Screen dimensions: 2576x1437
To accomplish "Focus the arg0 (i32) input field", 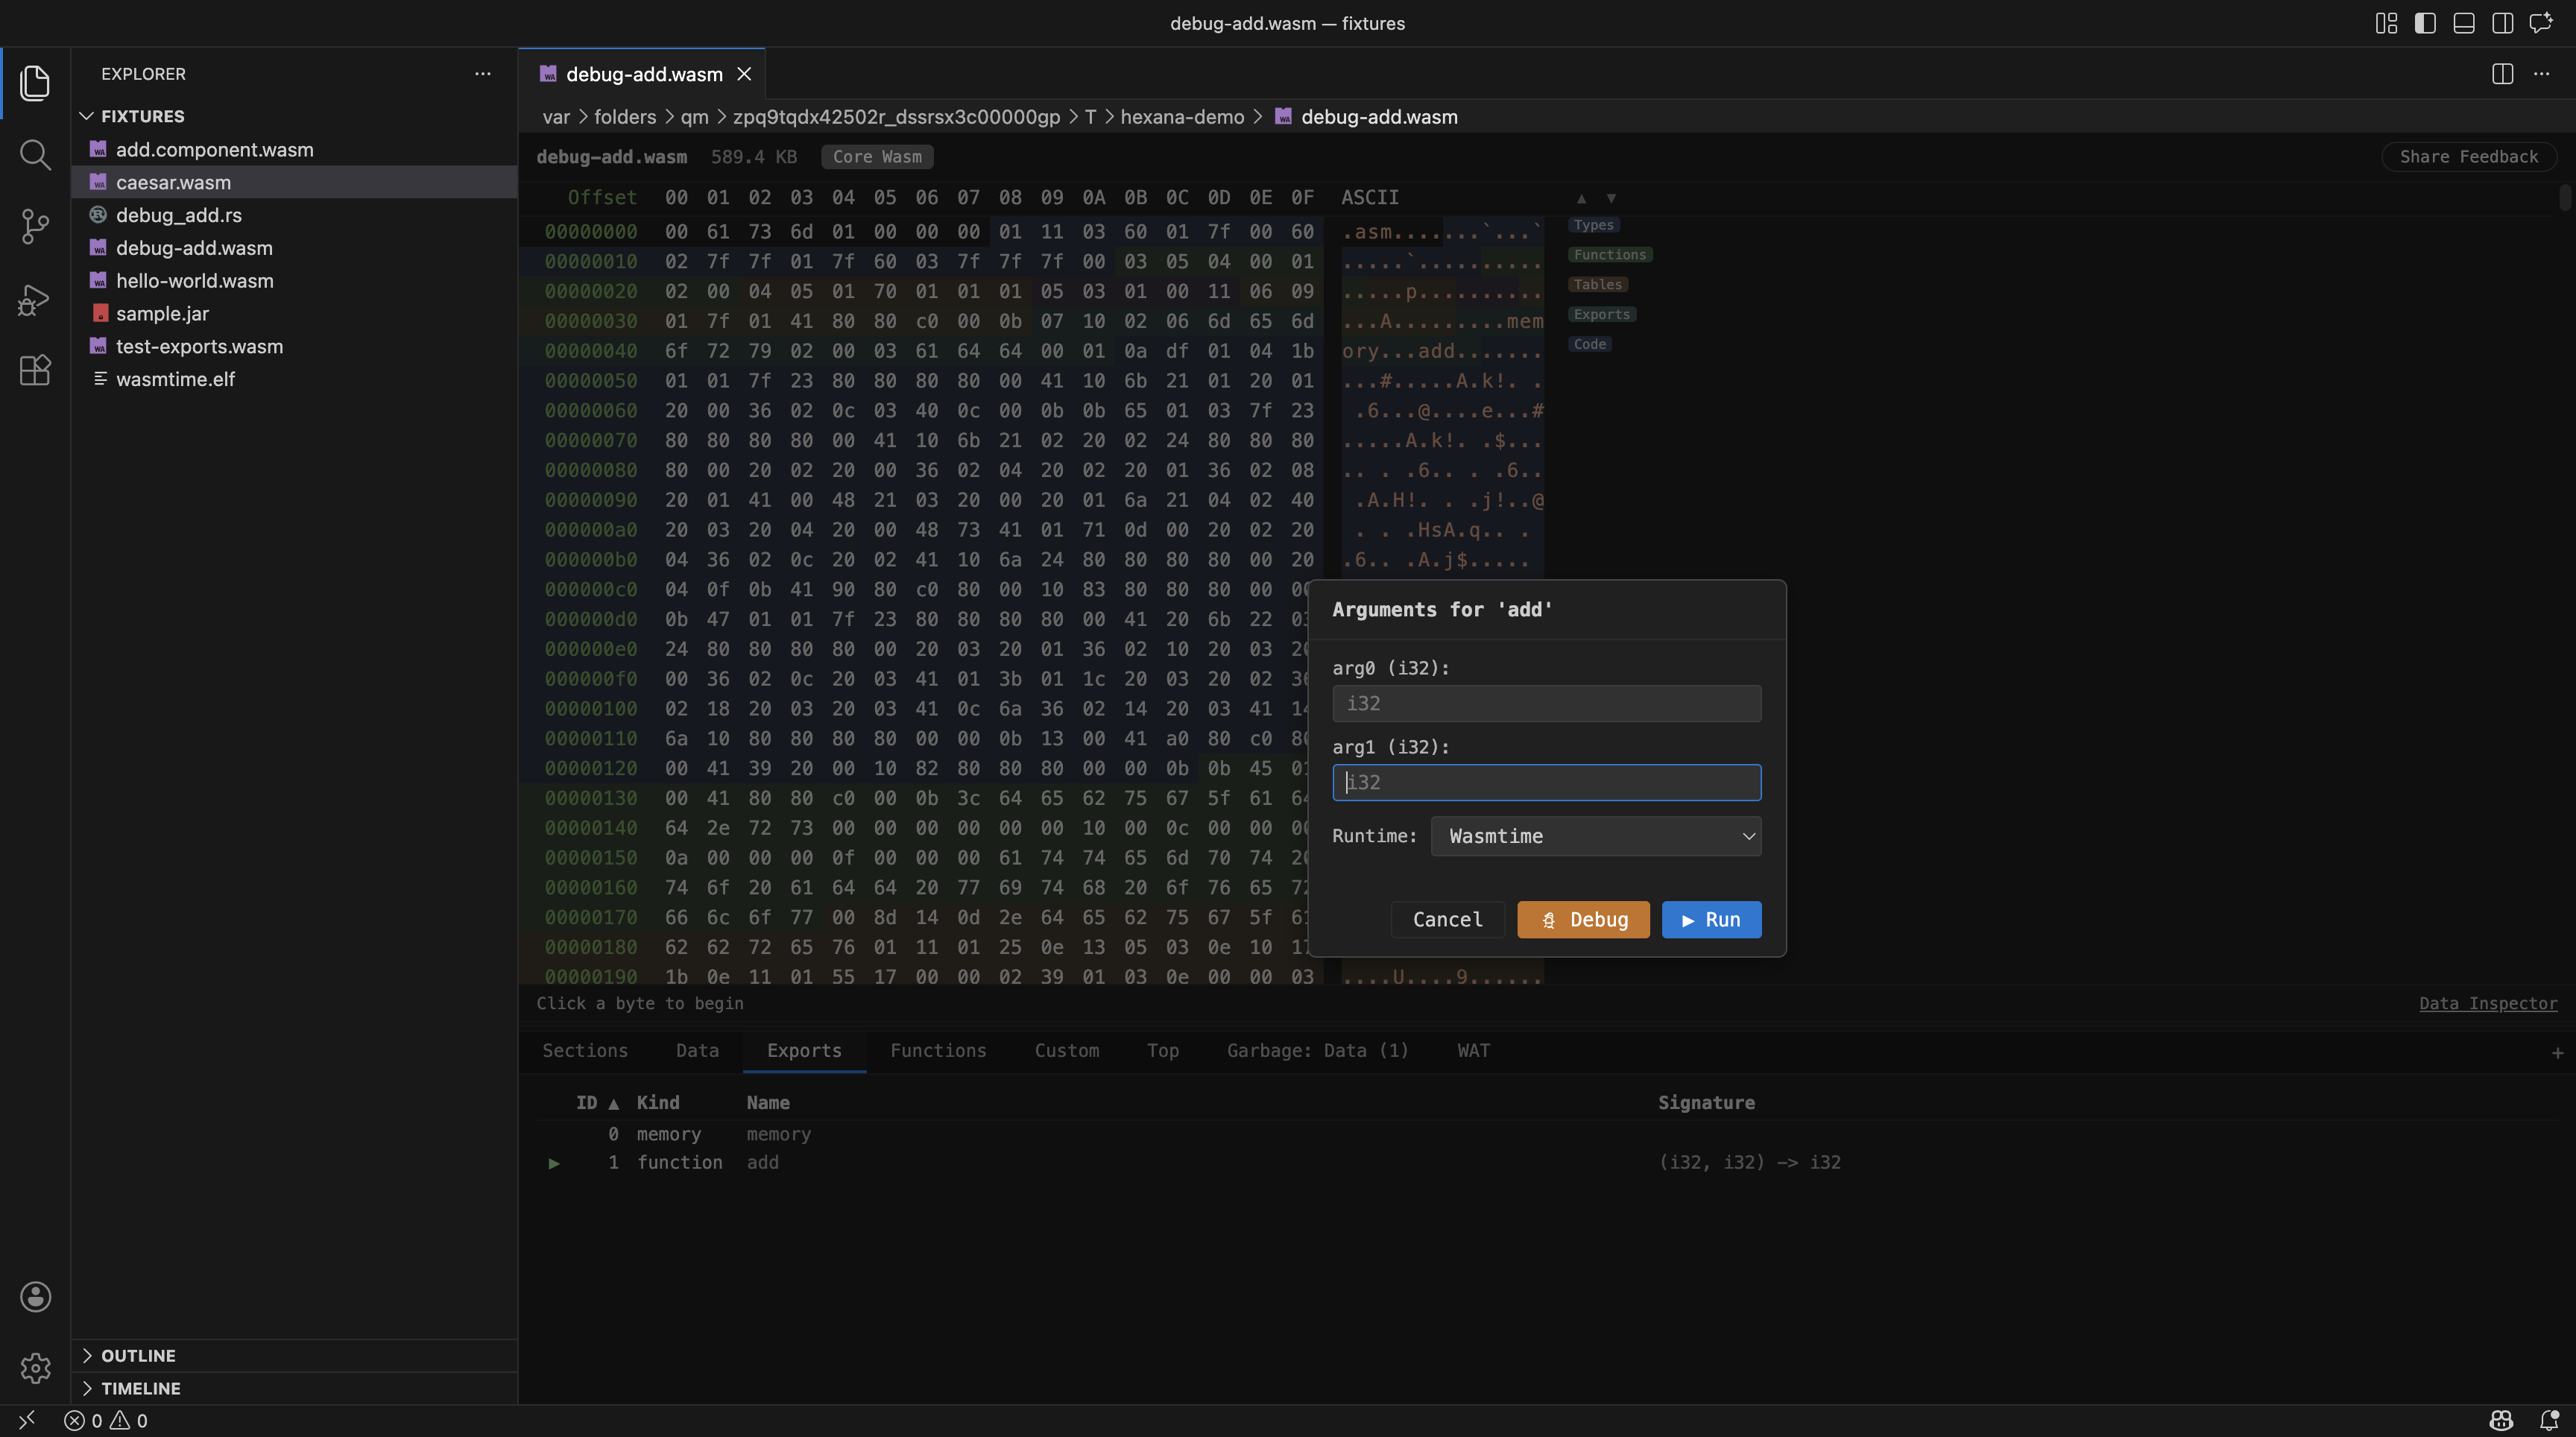I will 1546,704.
